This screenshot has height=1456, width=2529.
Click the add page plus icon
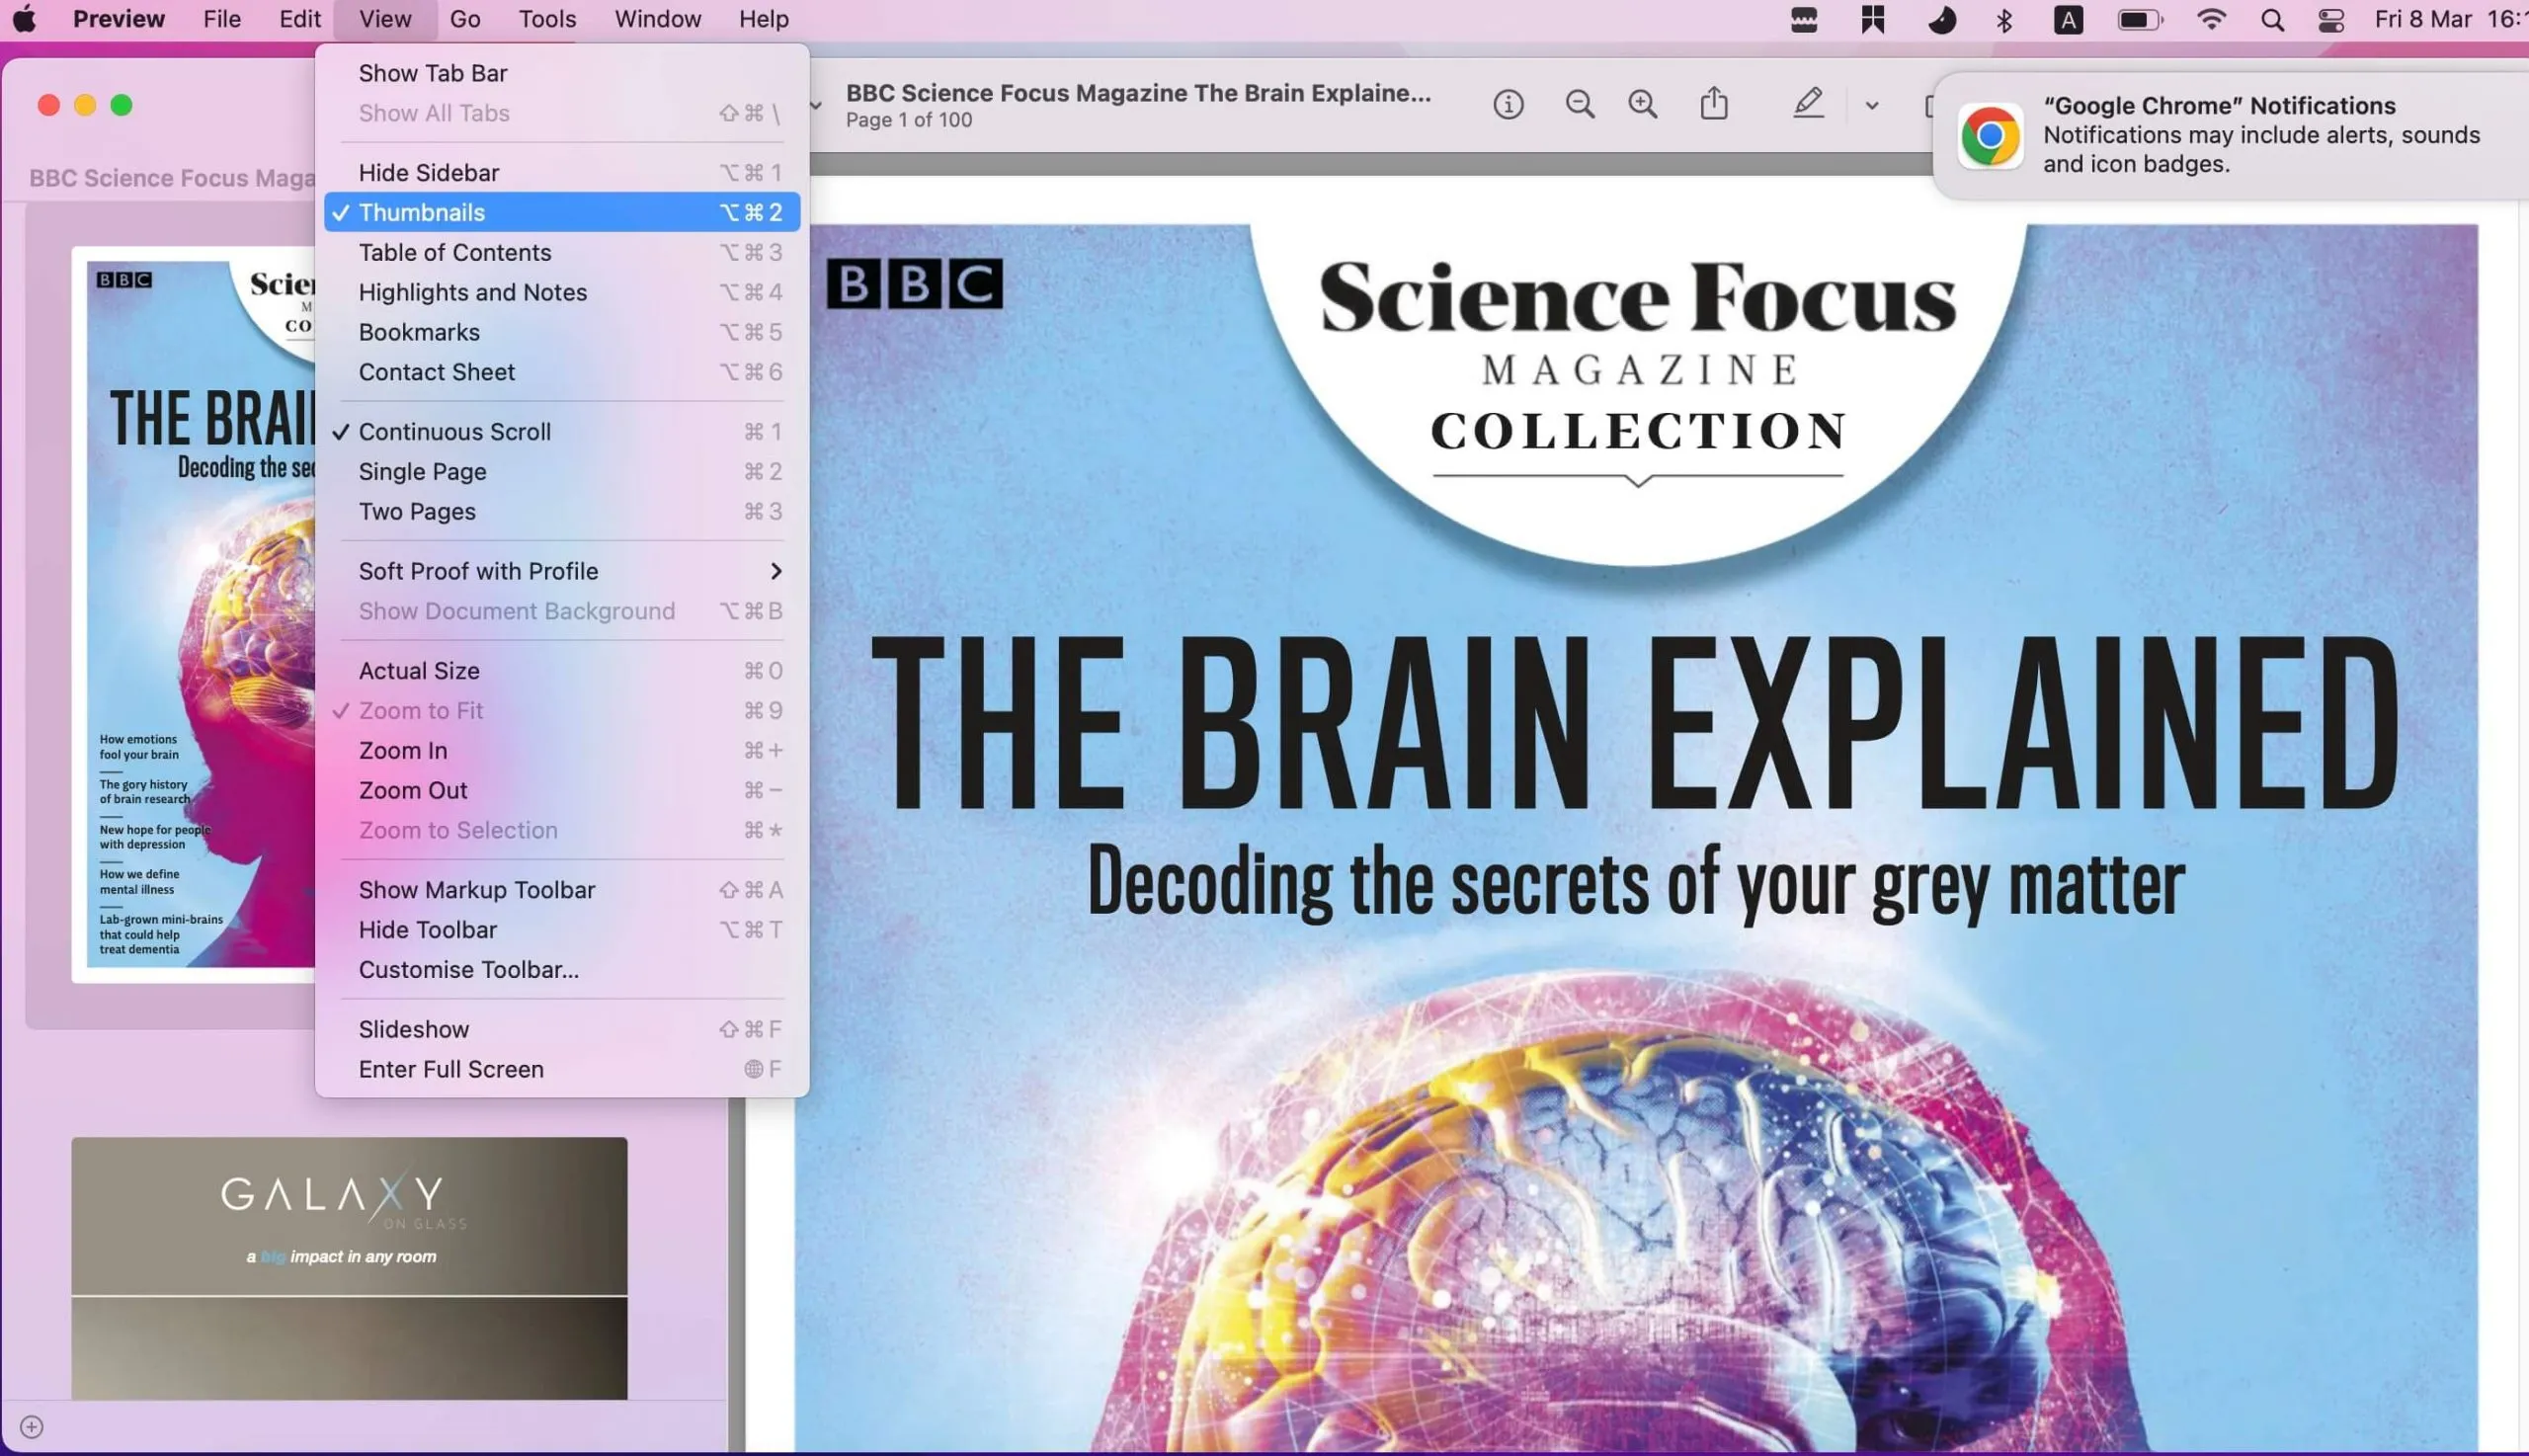[32, 1426]
